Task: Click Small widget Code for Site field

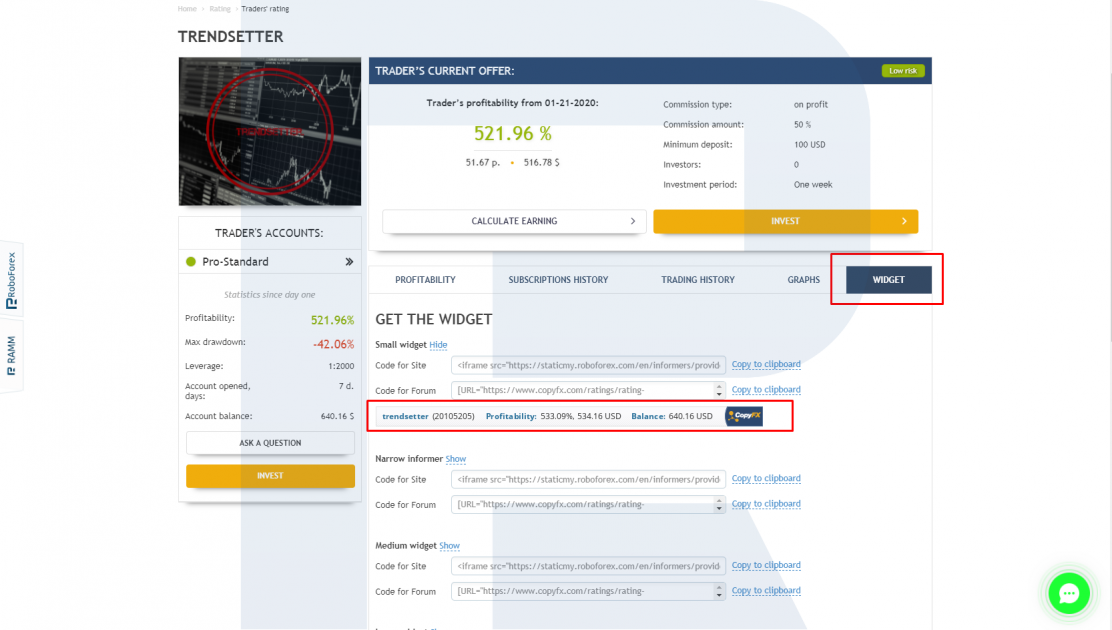Action: (589, 365)
